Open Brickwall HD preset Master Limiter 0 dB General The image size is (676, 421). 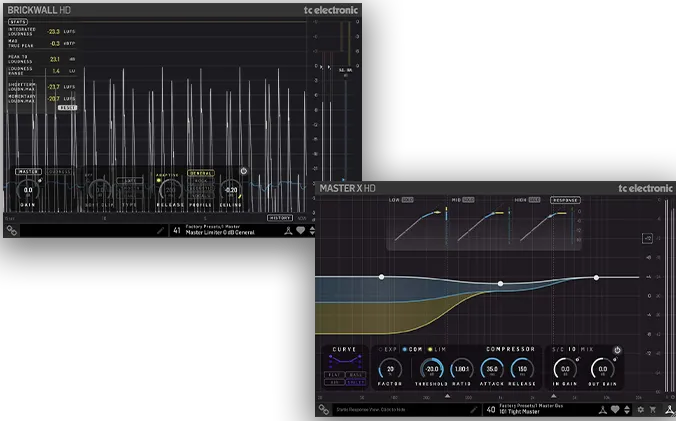coord(220,232)
